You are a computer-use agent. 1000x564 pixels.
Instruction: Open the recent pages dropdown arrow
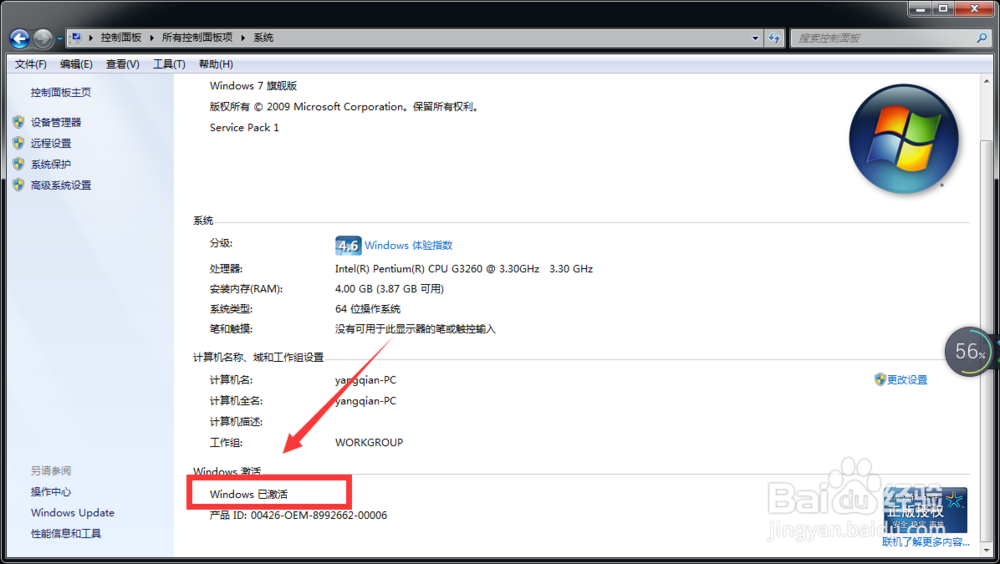tap(59, 39)
